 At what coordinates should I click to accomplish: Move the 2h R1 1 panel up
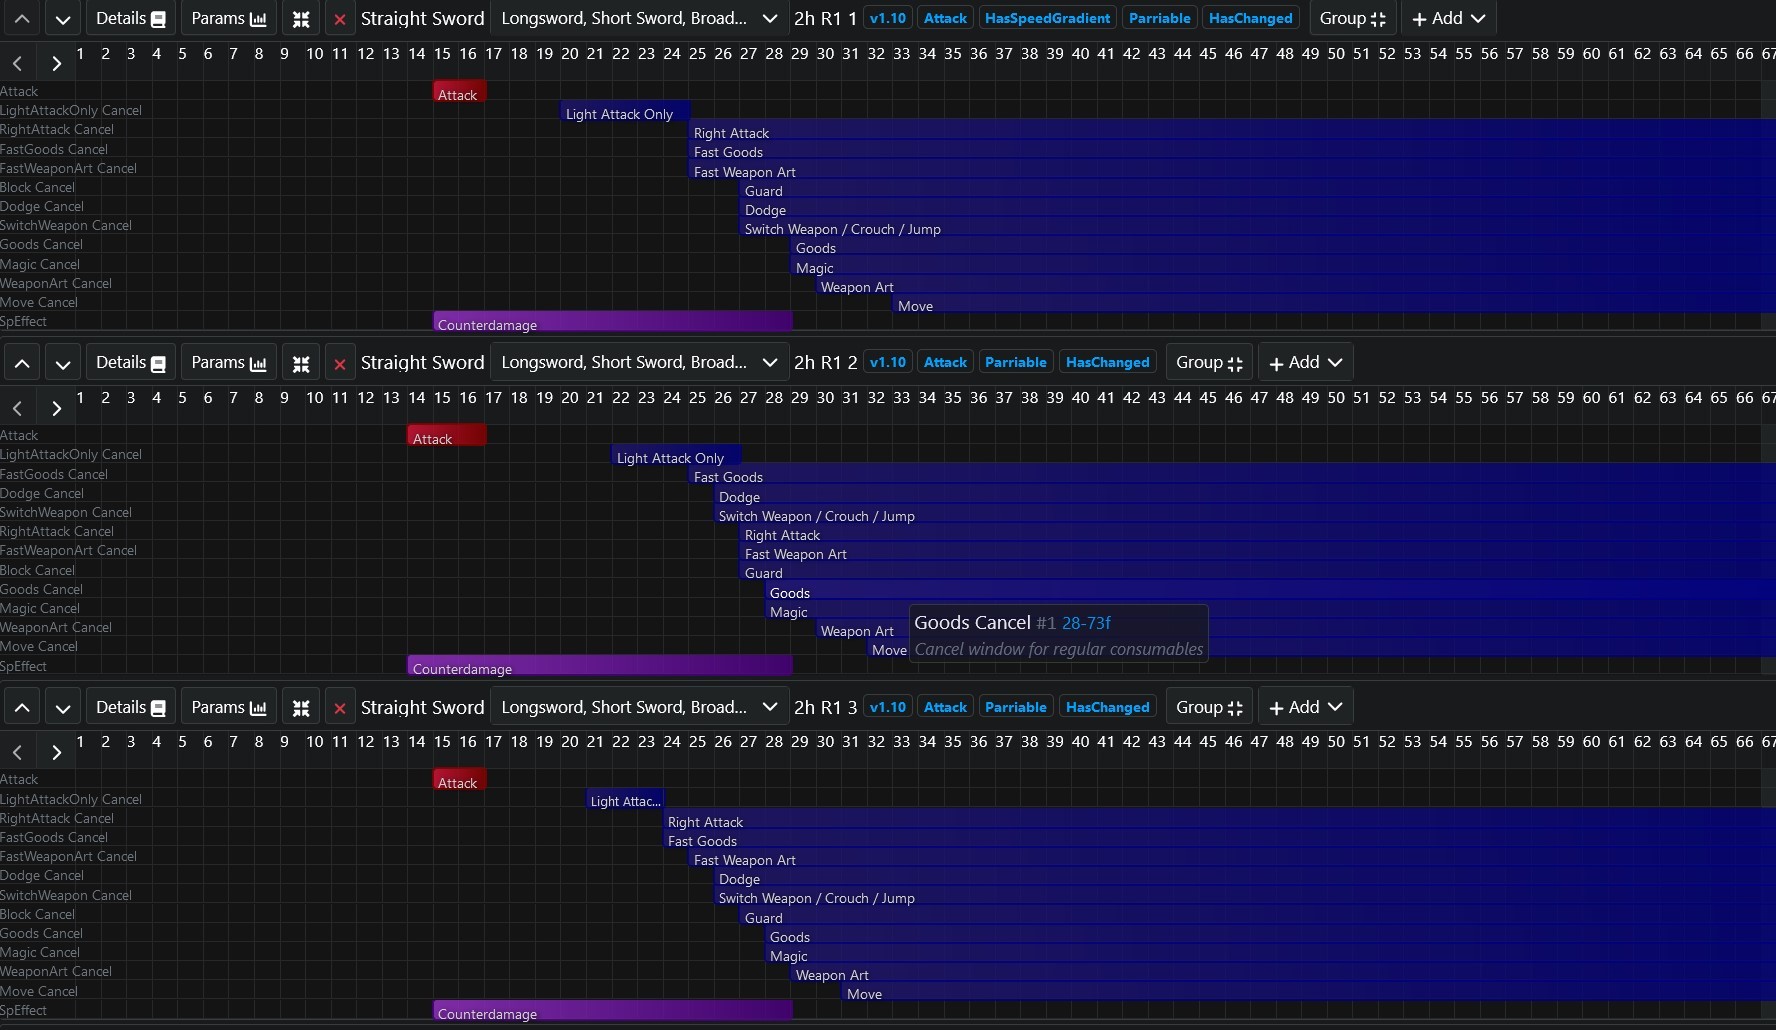point(22,19)
